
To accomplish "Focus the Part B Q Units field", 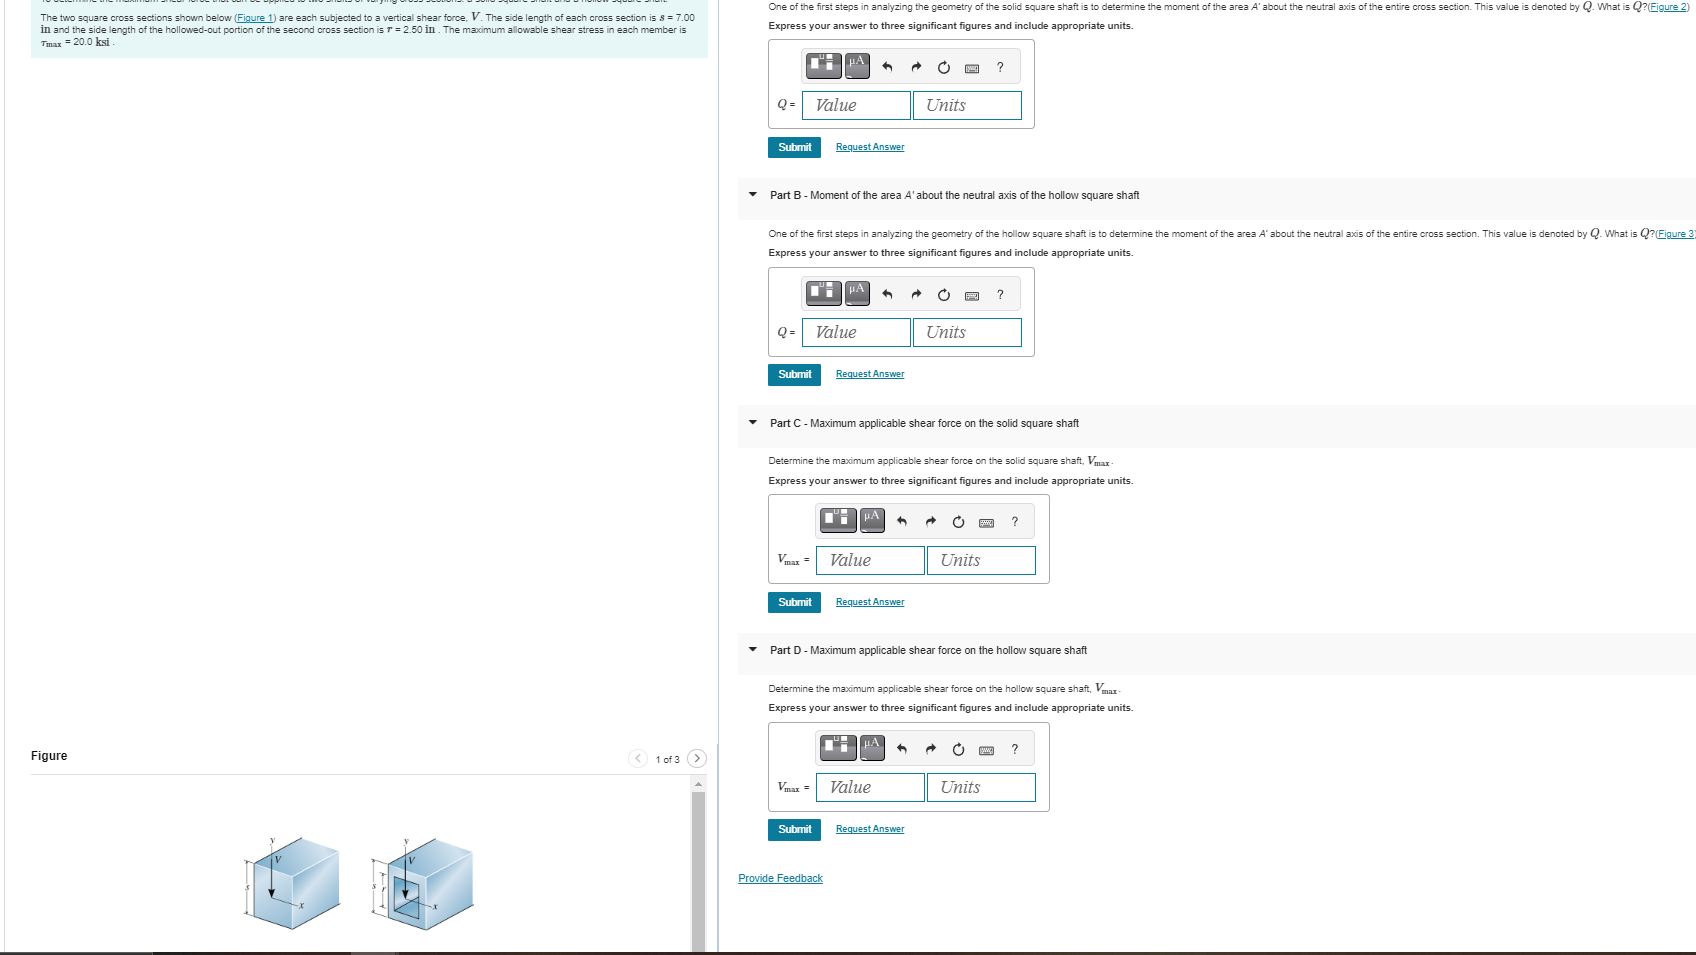I will (x=967, y=332).
